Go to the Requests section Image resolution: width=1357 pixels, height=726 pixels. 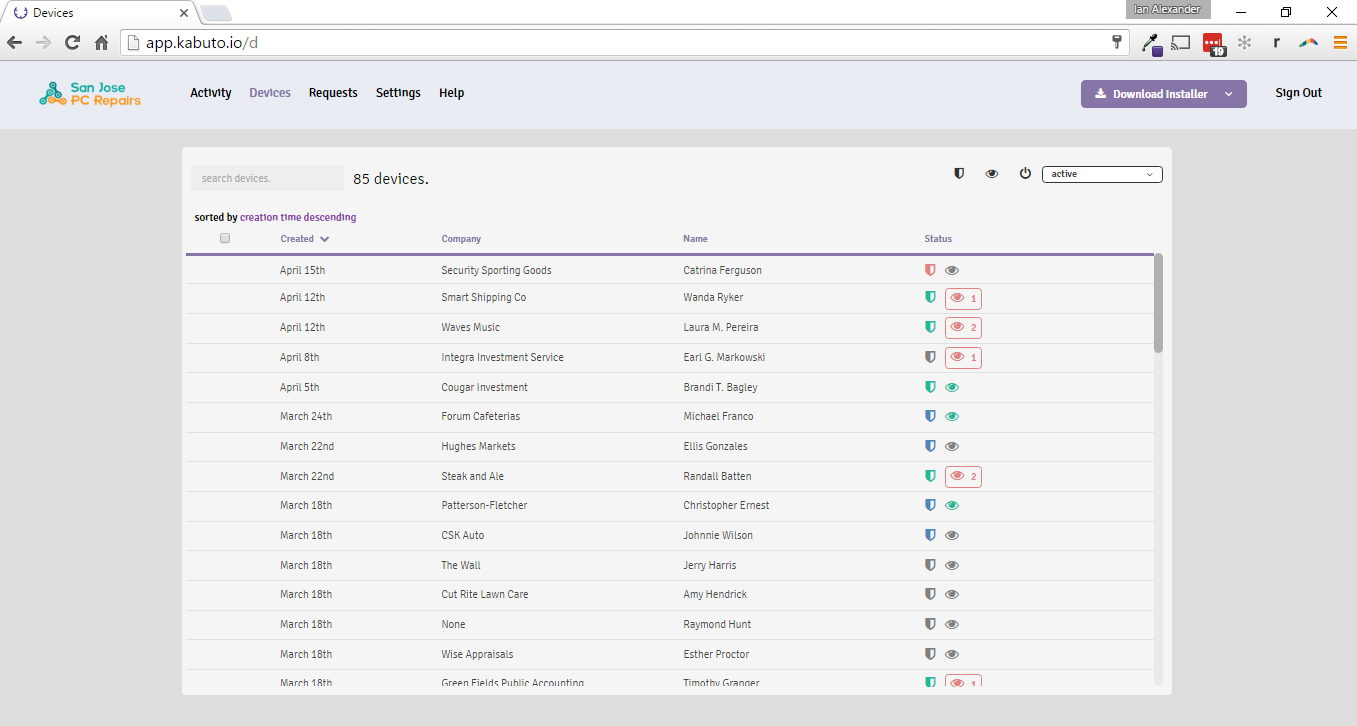(333, 93)
